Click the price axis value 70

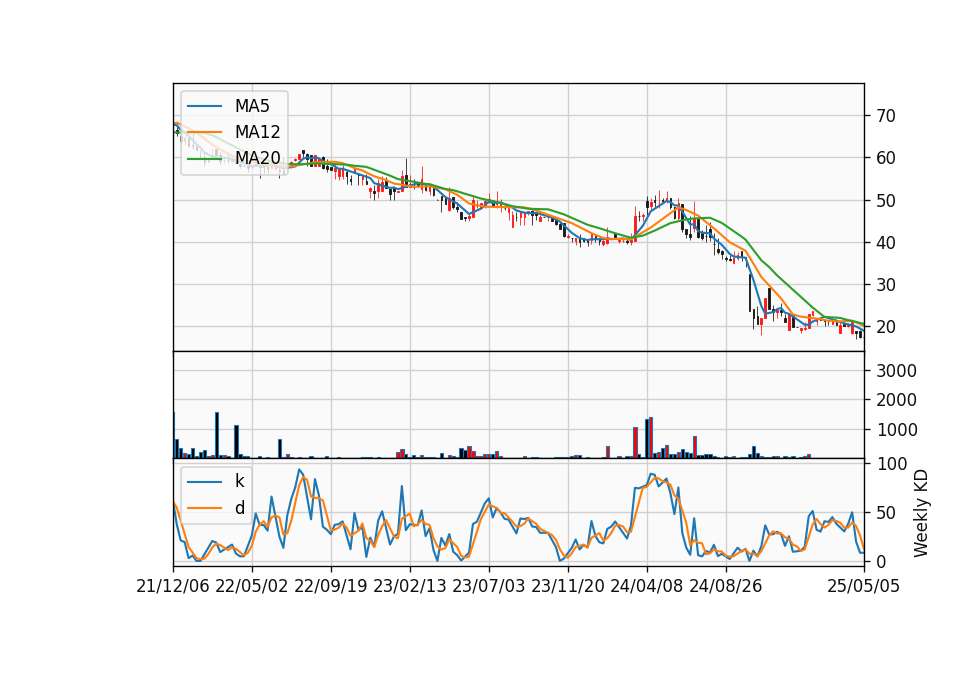tap(885, 116)
